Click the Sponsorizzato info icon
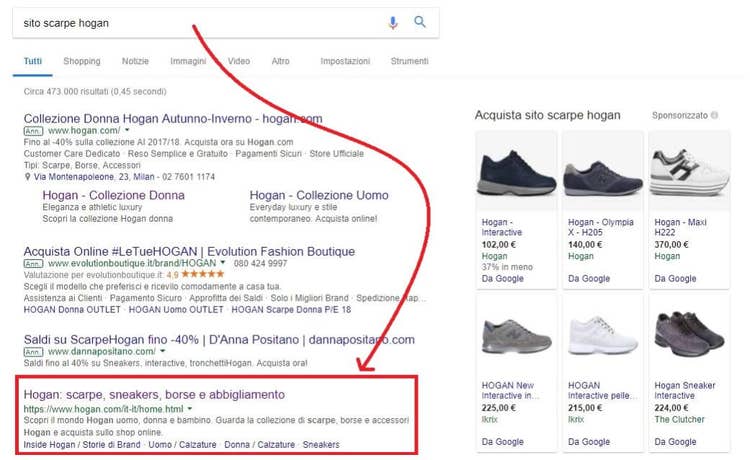750x460 pixels. click(x=714, y=115)
